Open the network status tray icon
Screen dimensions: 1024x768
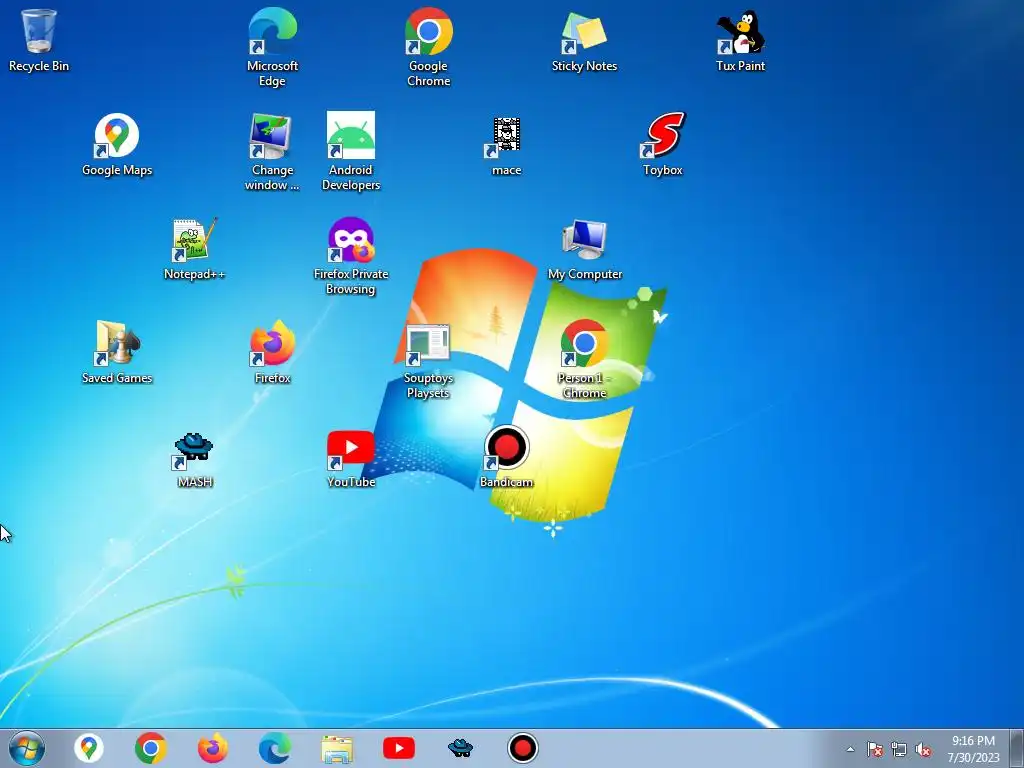pyautogui.click(x=899, y=749)
